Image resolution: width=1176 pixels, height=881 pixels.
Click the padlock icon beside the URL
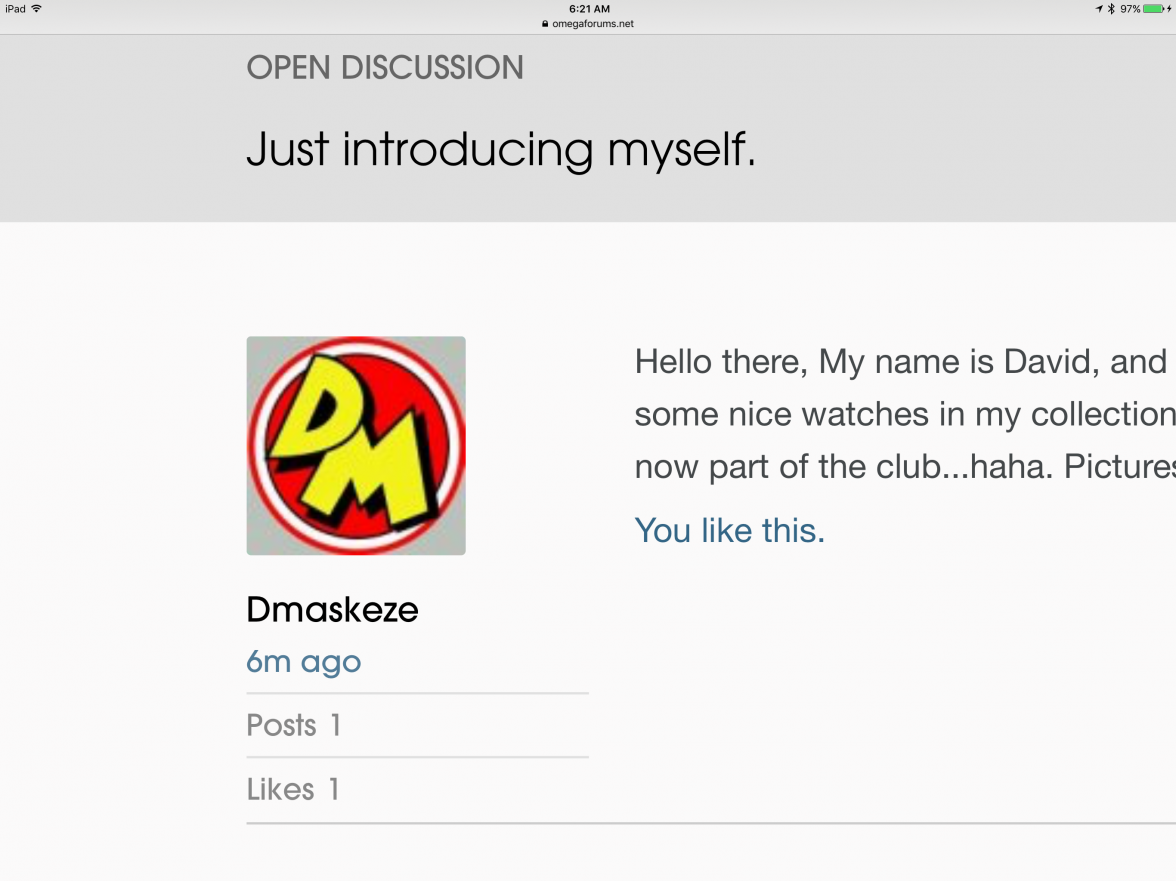click(x=545, y=24)
